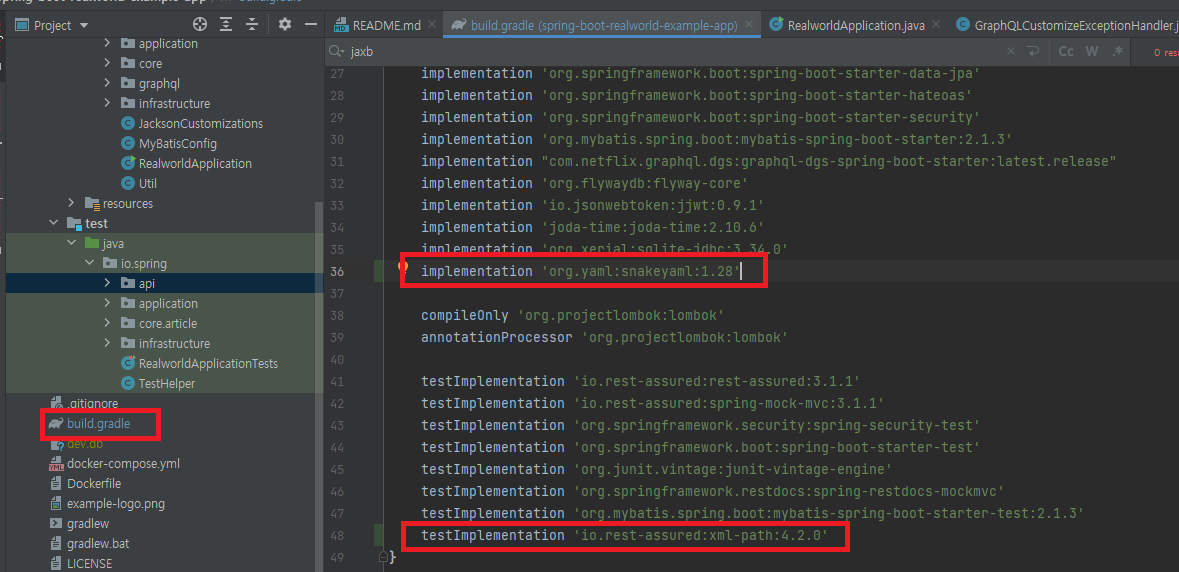Click the Dockerfile file icon
The height and width of the screenshot is (572, 1179).
[x=56, y=483]
